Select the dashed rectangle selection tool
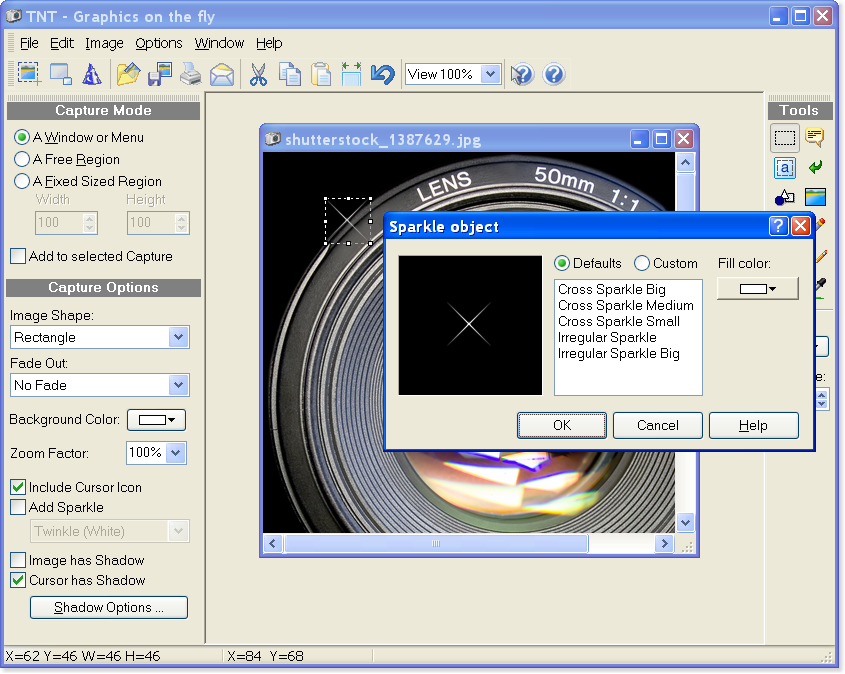 pos(785,138)
